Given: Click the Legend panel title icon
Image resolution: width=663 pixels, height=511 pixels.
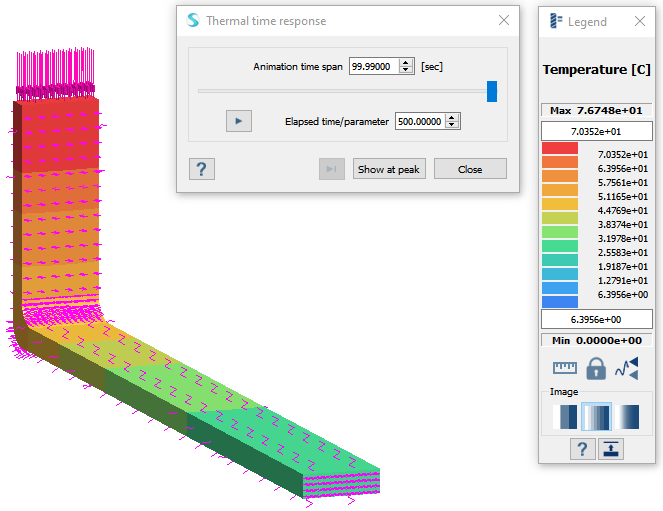Looking at the screenshot, I should (x=556, y=21).
